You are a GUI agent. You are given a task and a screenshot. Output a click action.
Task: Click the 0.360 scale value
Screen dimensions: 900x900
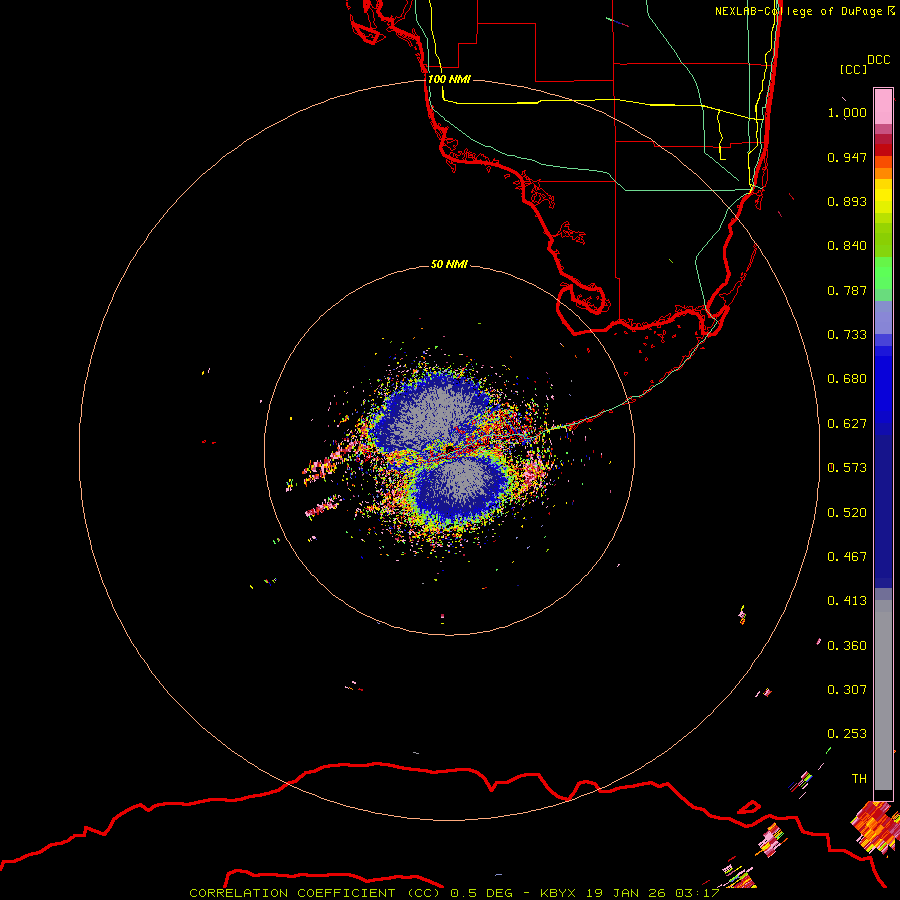point(847,646)
